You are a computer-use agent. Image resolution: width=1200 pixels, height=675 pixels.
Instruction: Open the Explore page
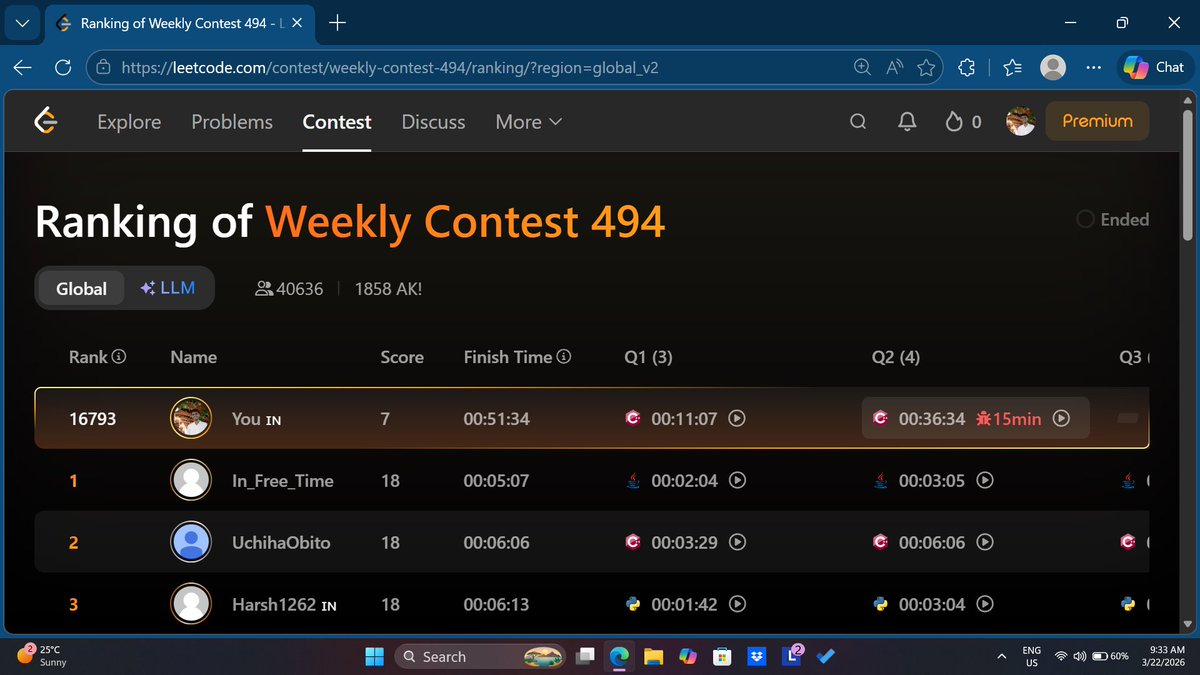[x=129, y=122]
